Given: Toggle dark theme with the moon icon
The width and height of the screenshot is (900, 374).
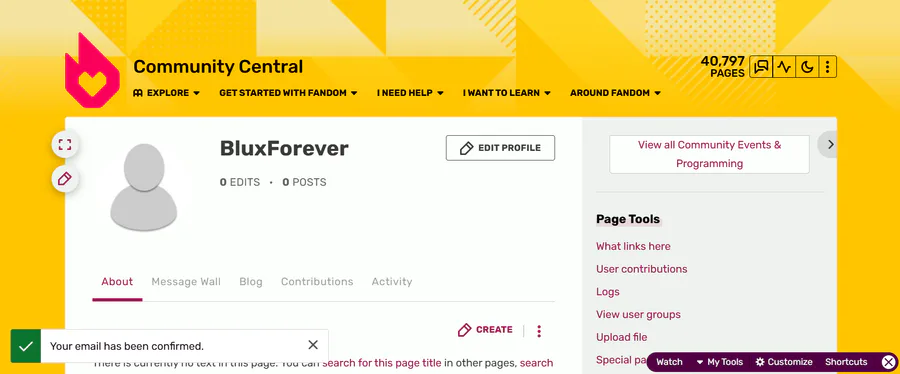Looking at the screenshot, I should pos(806,67).
